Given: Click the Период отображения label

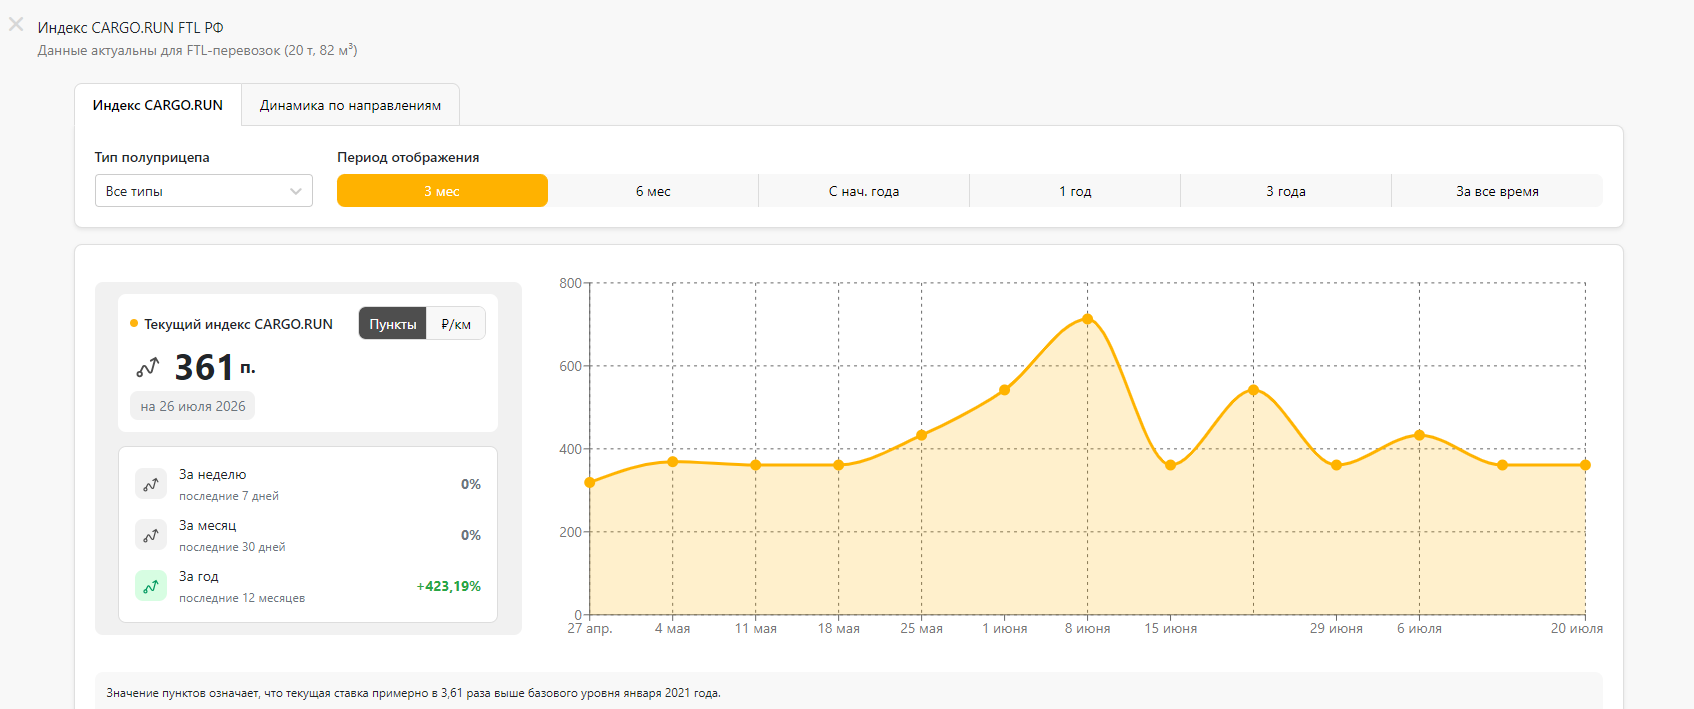Looking at the screenshot, I should tap(408, 157).
